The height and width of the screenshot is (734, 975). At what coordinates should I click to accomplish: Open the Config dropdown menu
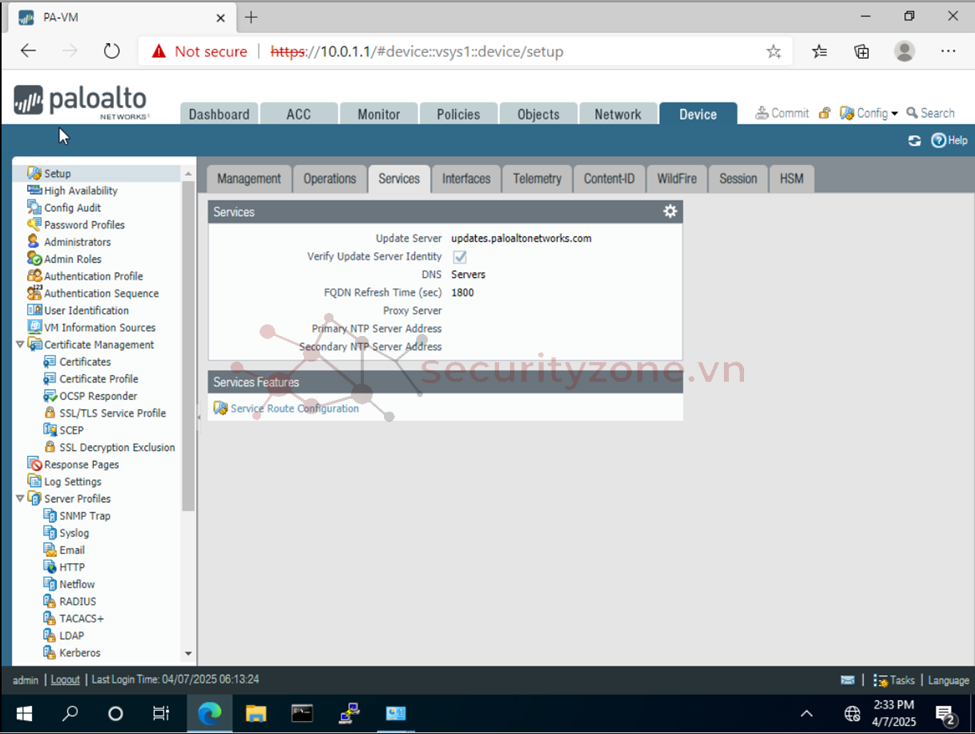pyautogui.click(x=869, y=113)
